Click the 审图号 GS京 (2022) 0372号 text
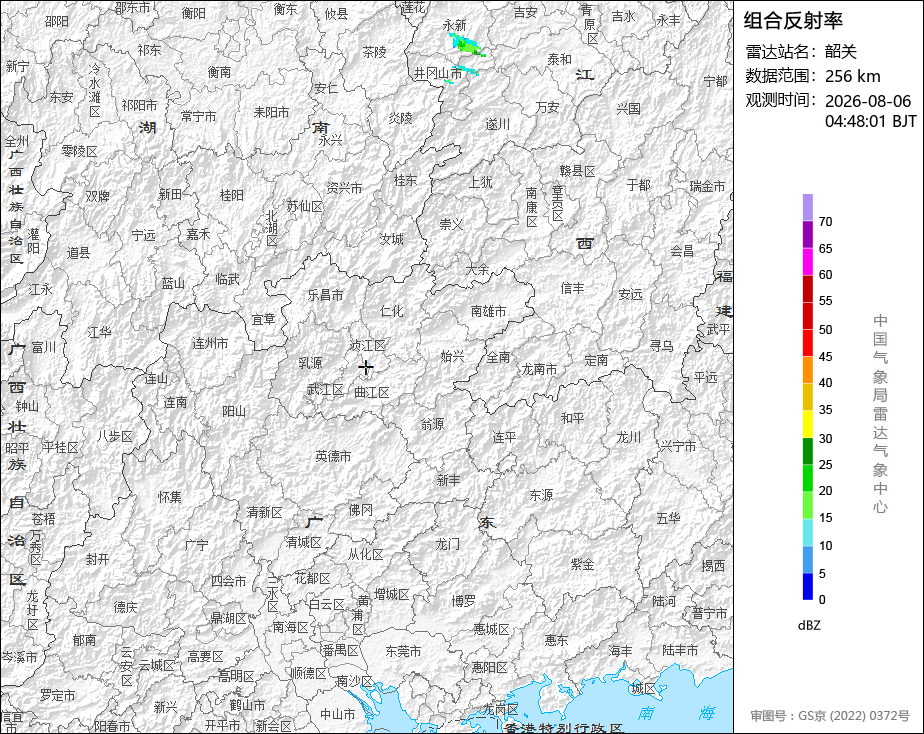This screenshot has height=734, width=924. coord(830,716)
